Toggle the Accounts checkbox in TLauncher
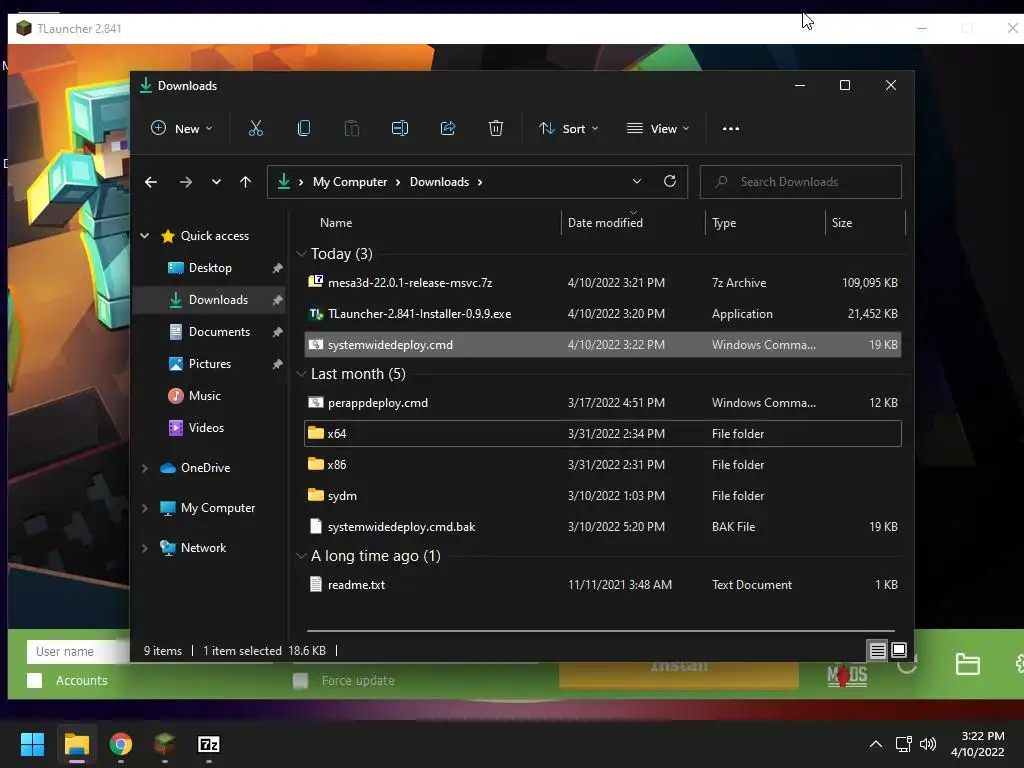This screenshot has width=1024, height=768. click(x=35, y=680)
